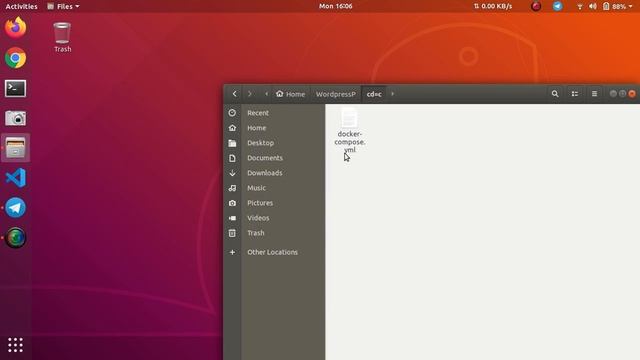640x360 pixels.
Task: Click the Music note icon in the sidebar
Action: 232,188
